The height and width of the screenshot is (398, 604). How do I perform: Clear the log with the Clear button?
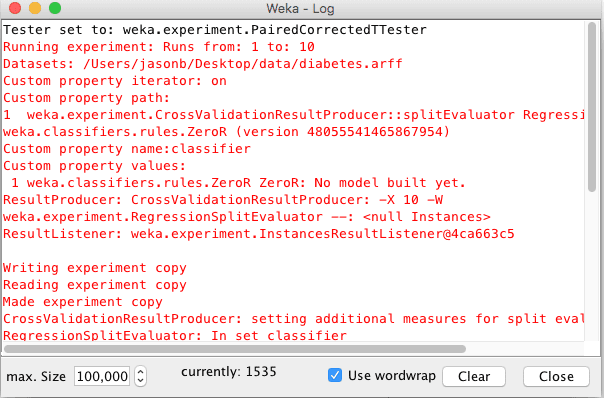[474, 376]
